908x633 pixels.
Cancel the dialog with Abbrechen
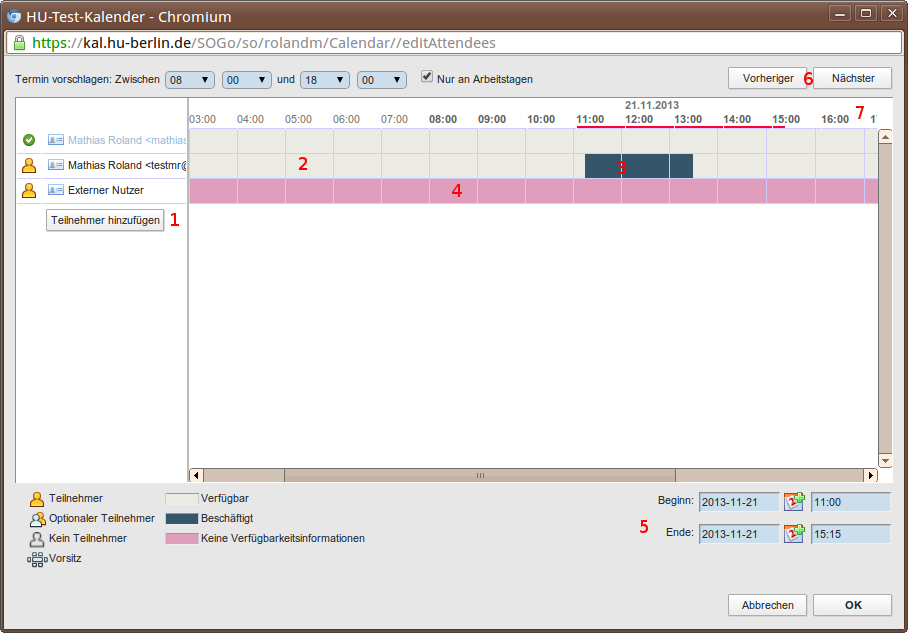767,605
